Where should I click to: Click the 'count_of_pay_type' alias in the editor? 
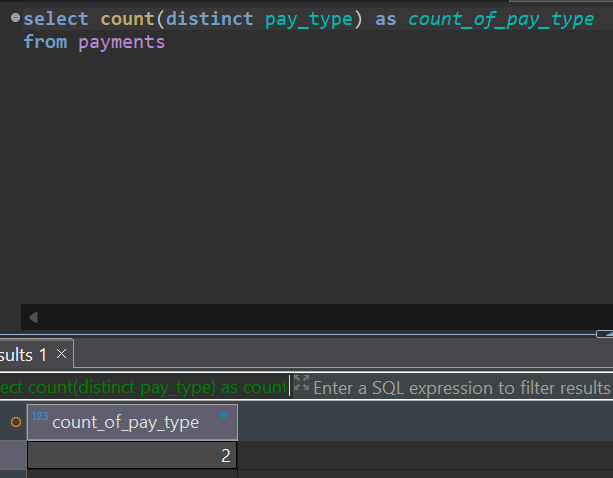[x=501, y=19]
